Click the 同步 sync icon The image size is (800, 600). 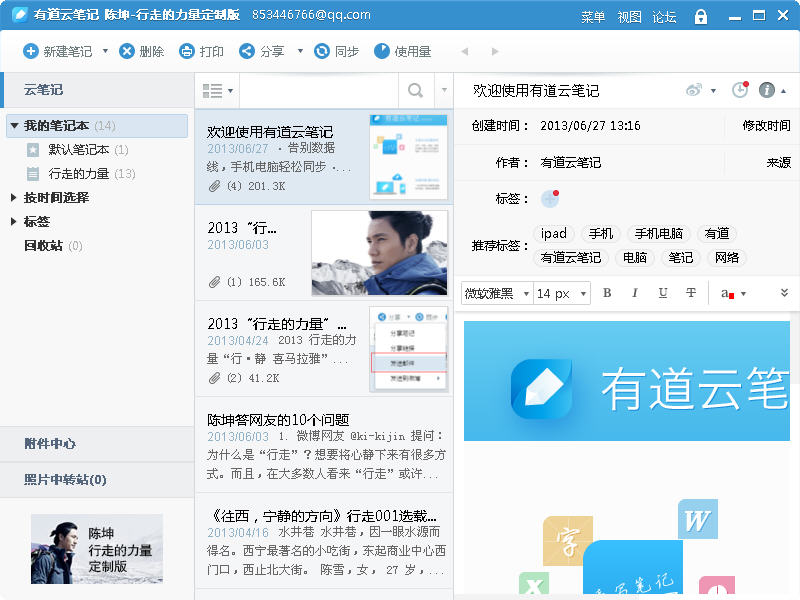[x=322, y=51]
